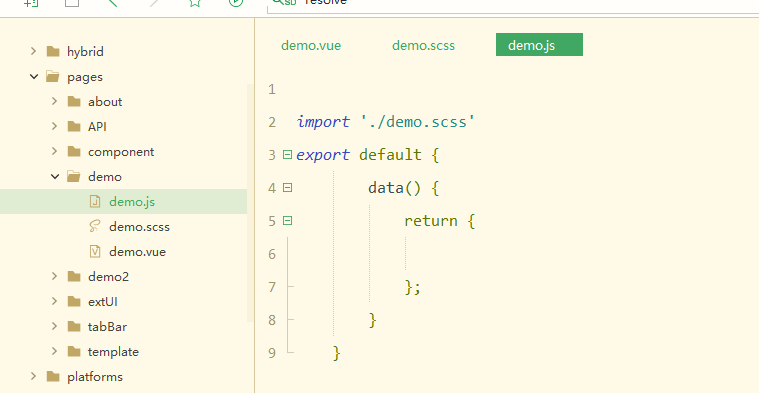Select the API folder label
Image resolution: width=759 pixels, height=393 pixels.
coord(97,126)
